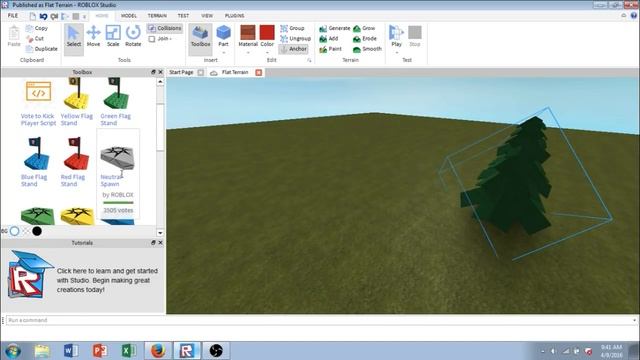Viewport: 640px width, 360px height.
Task: Switch to the TEST ribbon tab
Action: coord(183,16)
